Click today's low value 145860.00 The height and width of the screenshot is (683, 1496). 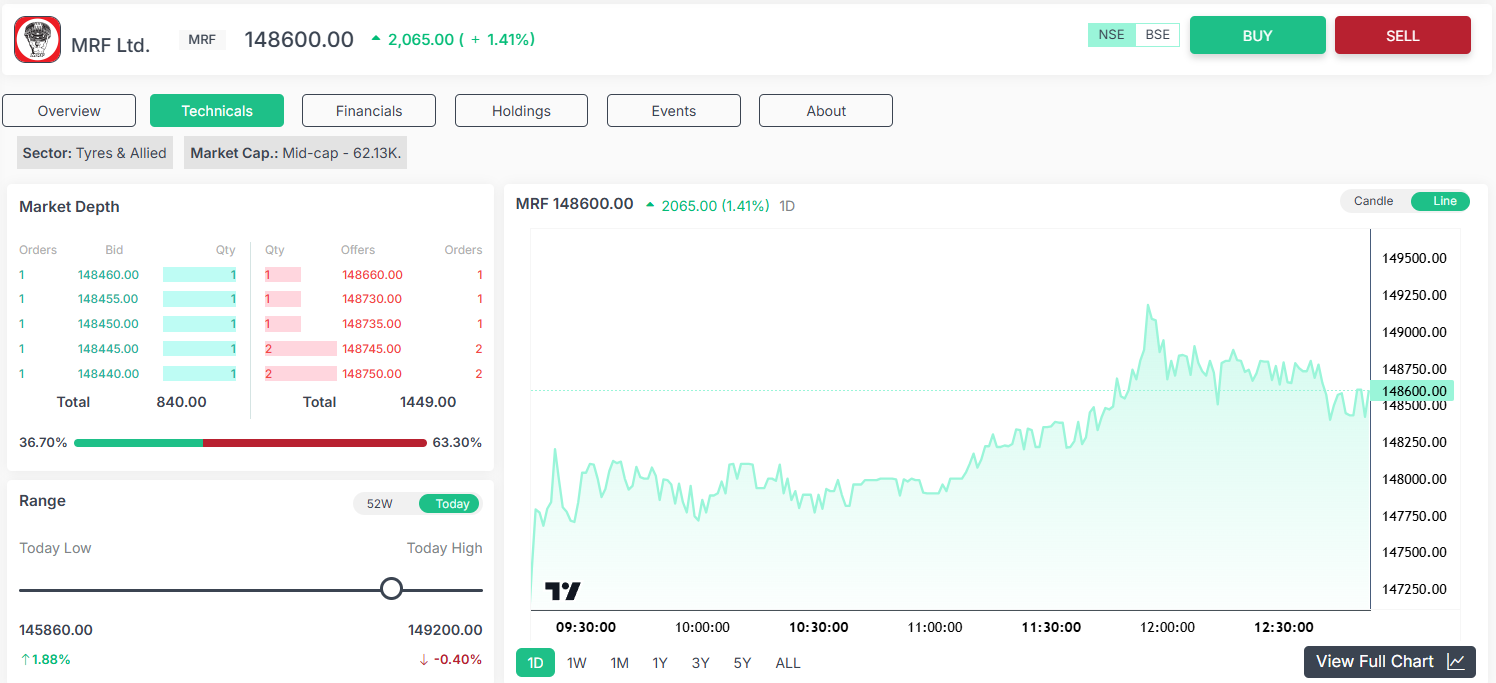[x=56, y=630]
